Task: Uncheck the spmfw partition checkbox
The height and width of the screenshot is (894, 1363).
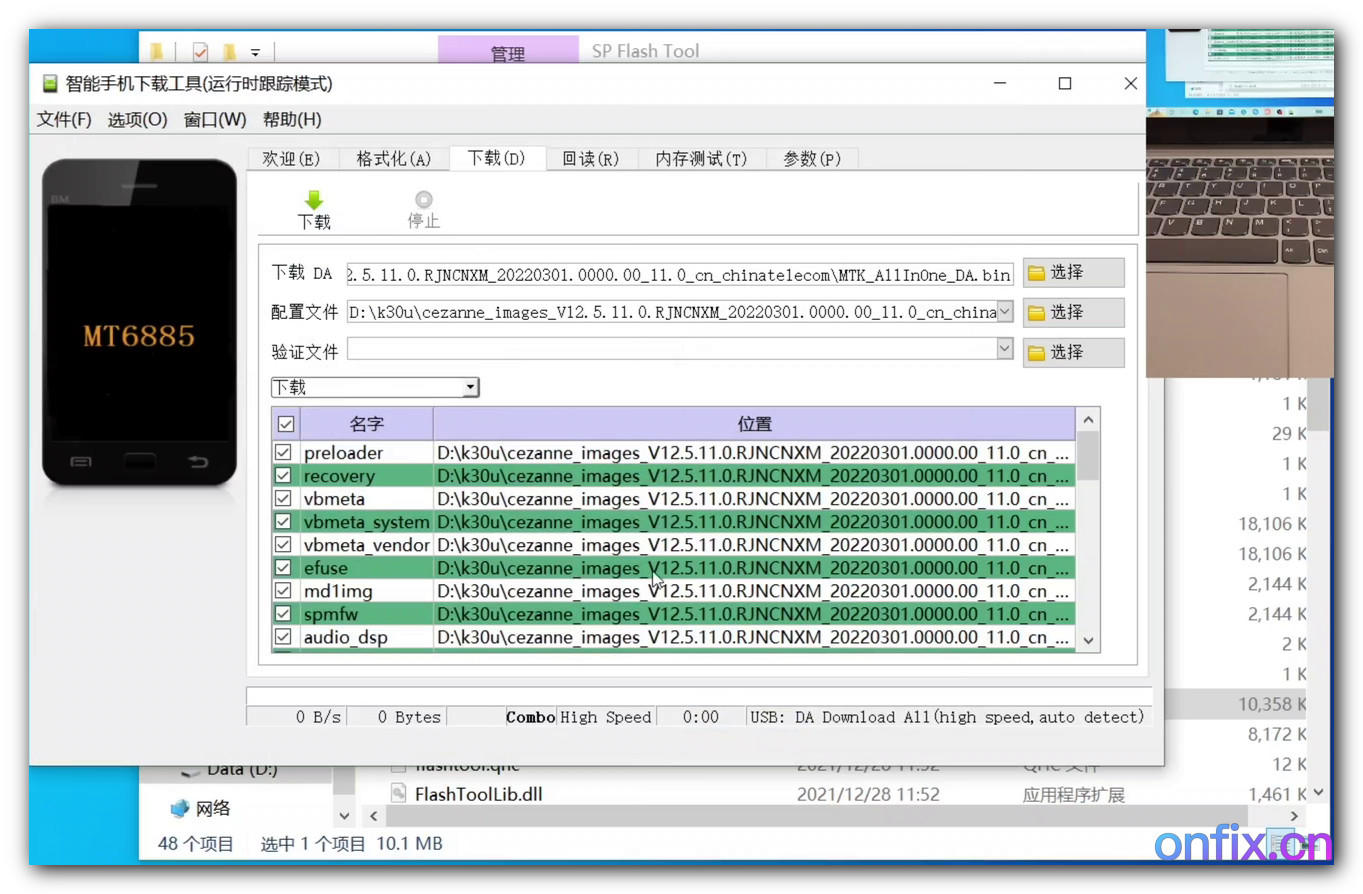Action: coord(284,614)
